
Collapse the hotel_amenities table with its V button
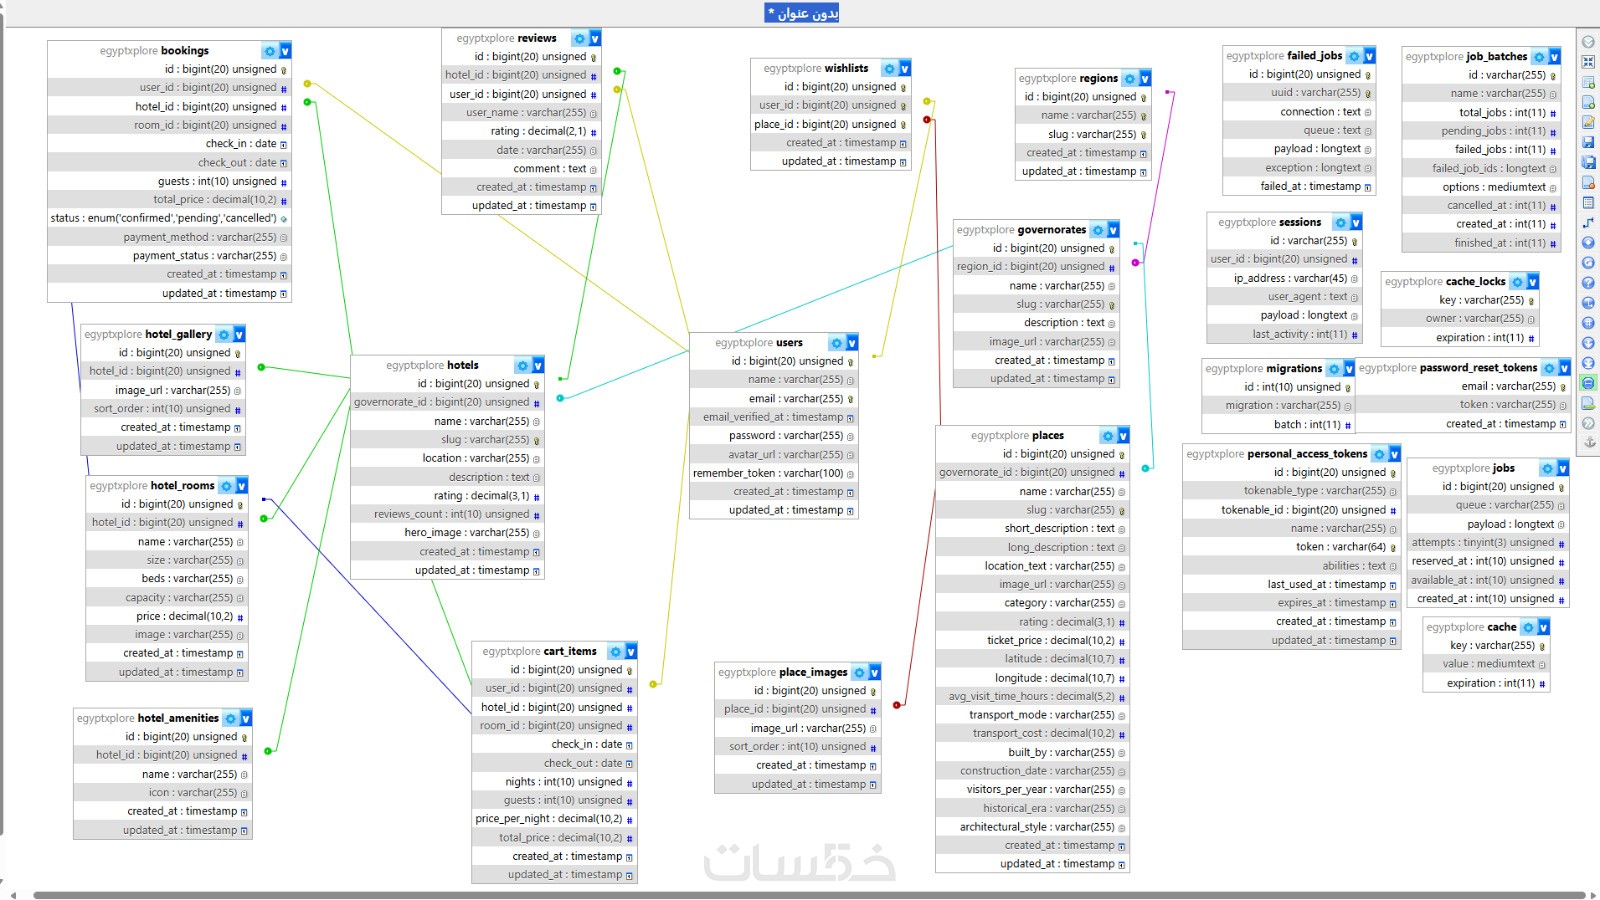click(x=246, y=718)
